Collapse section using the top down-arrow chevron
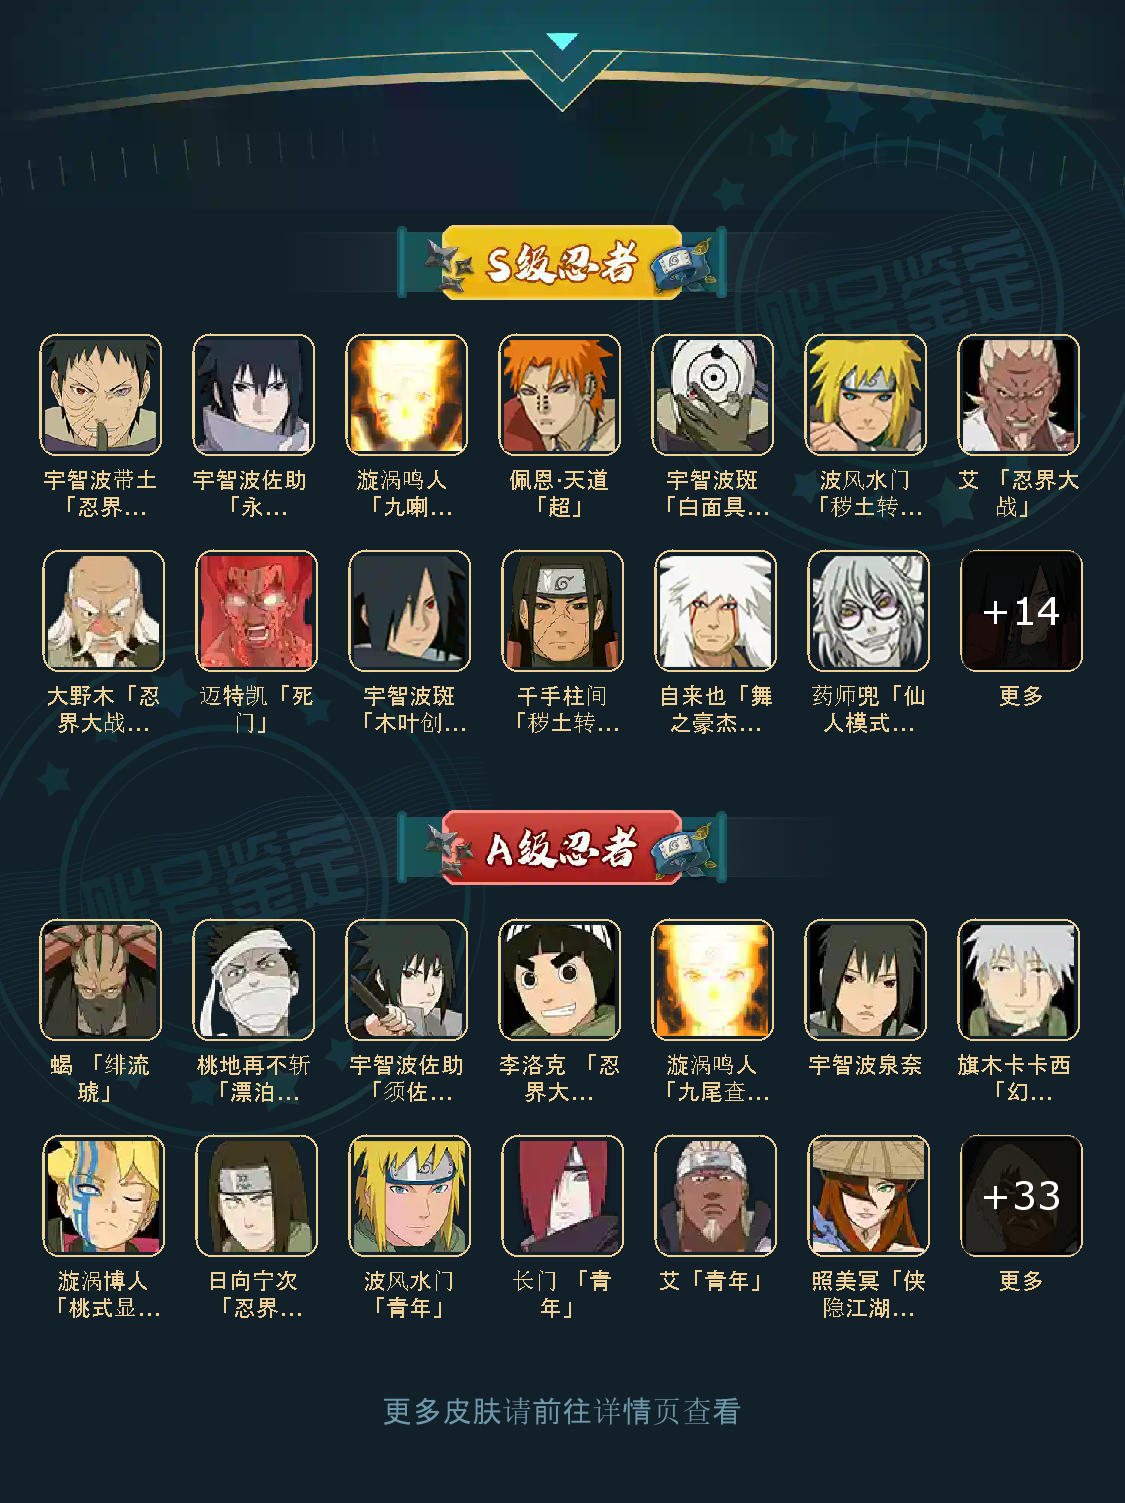1125x1503 pixels. tap(562, 42)
